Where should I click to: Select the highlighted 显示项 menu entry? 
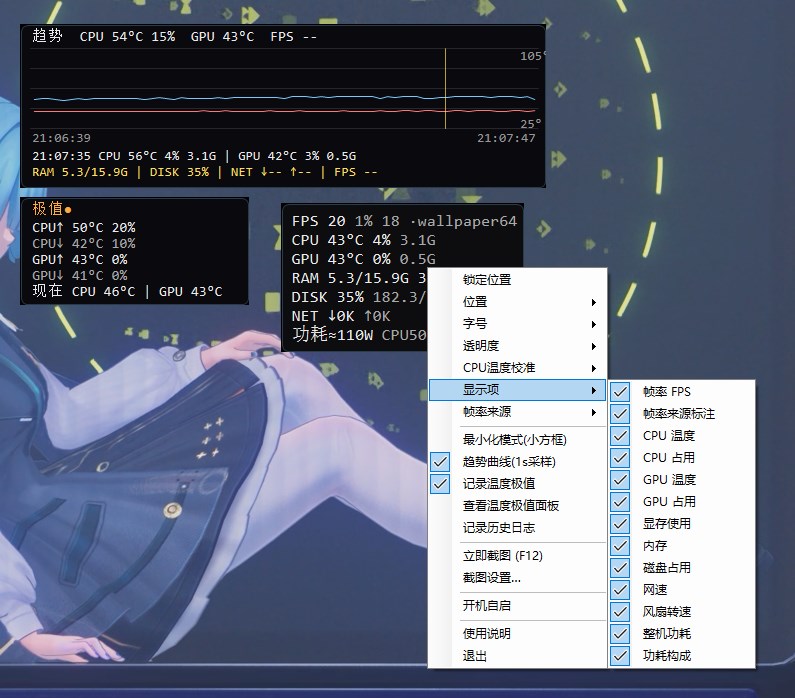click(x=517, y=390)
